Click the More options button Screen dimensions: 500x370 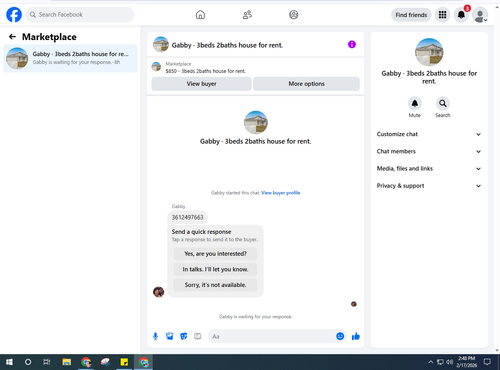306,84
